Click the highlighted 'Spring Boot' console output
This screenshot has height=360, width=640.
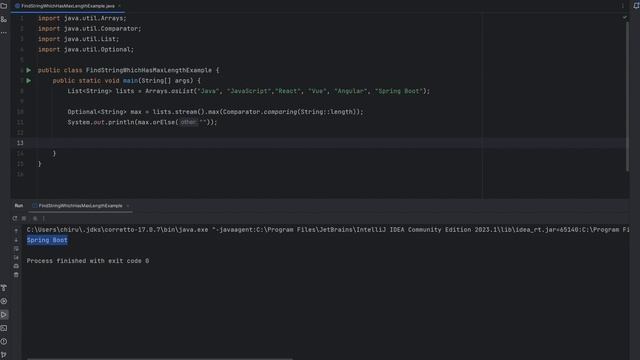[x=47, y=240]
